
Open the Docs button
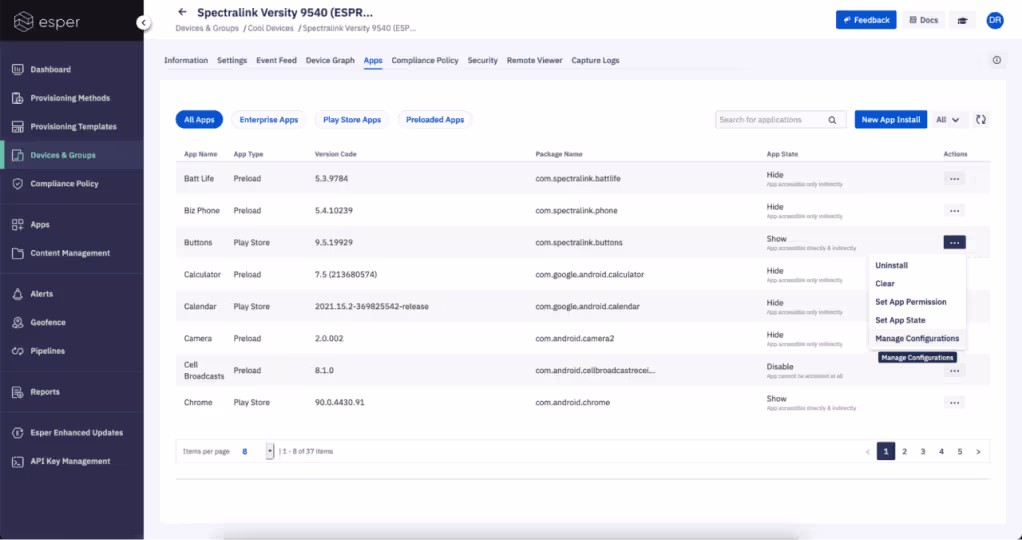coord(924,20)
